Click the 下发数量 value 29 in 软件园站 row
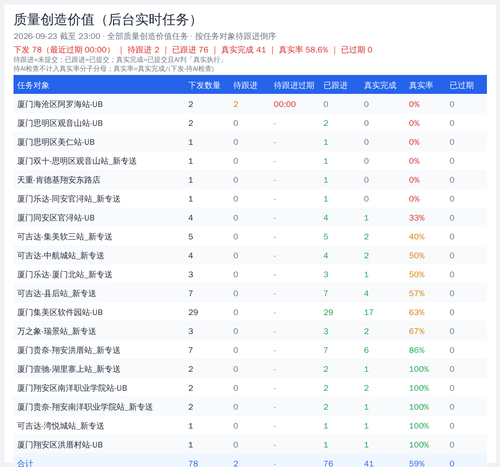This screenshot has height=467, width=500. 193,312
